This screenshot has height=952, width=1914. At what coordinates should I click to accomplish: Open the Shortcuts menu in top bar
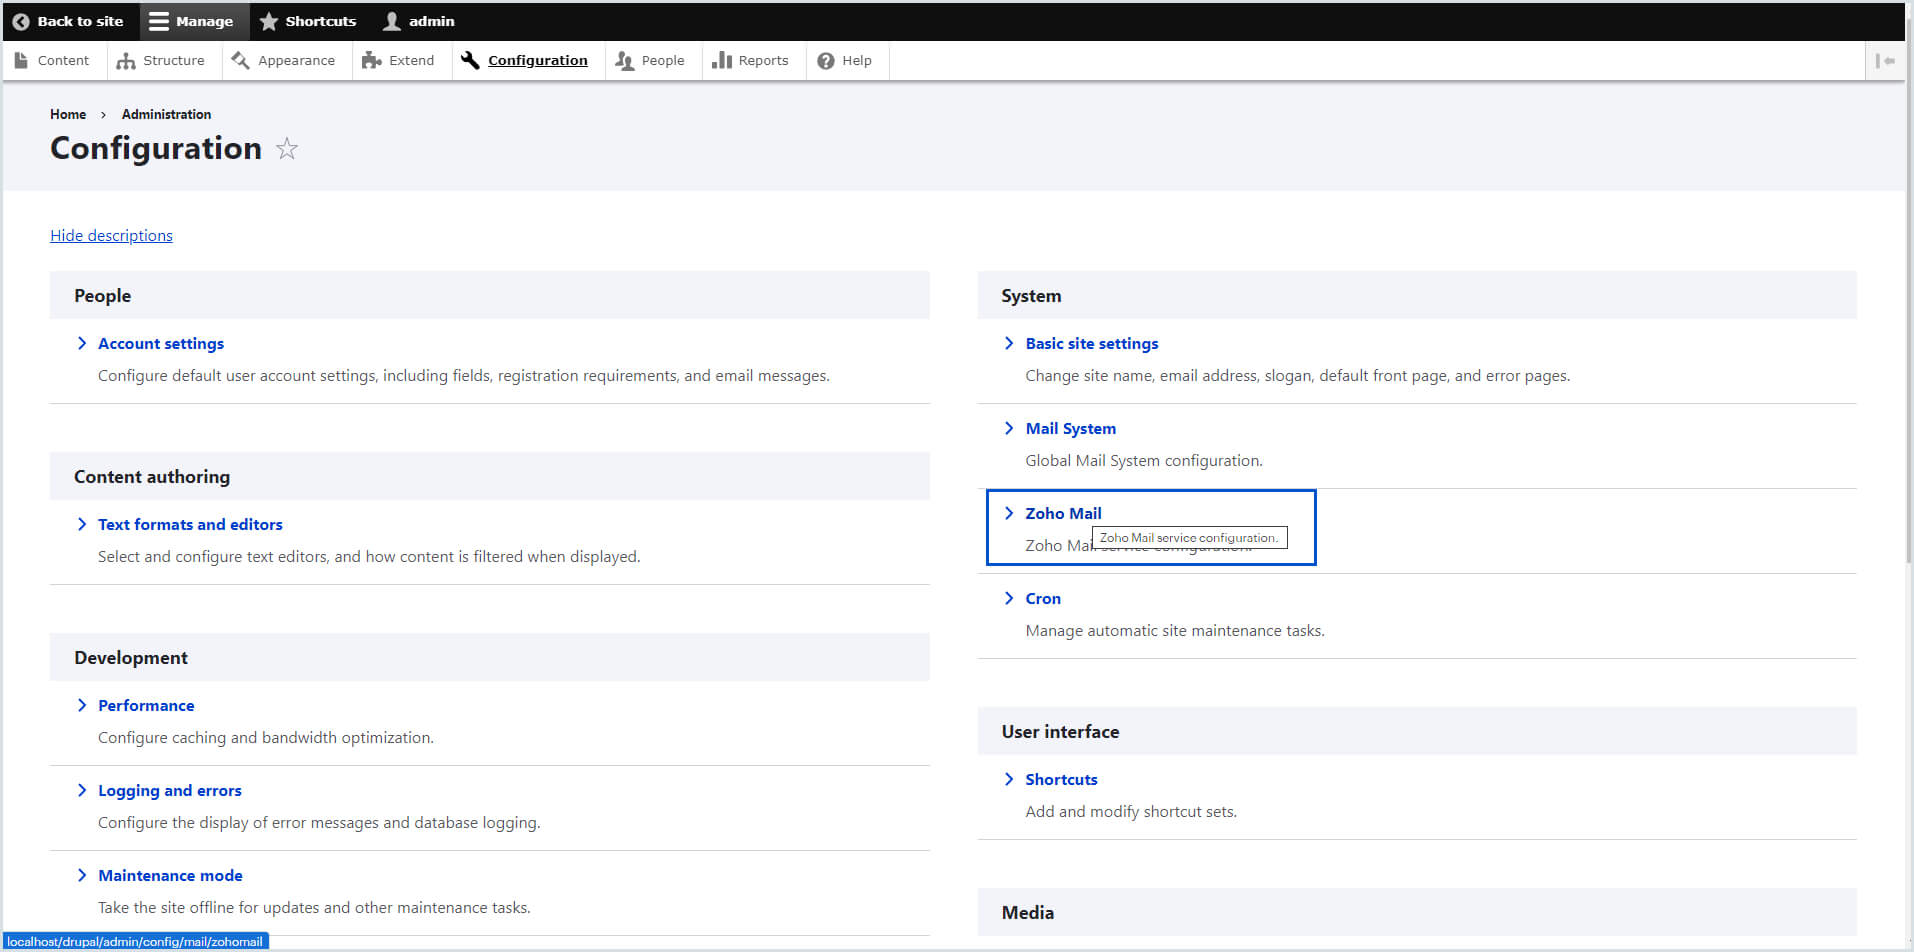308,21
